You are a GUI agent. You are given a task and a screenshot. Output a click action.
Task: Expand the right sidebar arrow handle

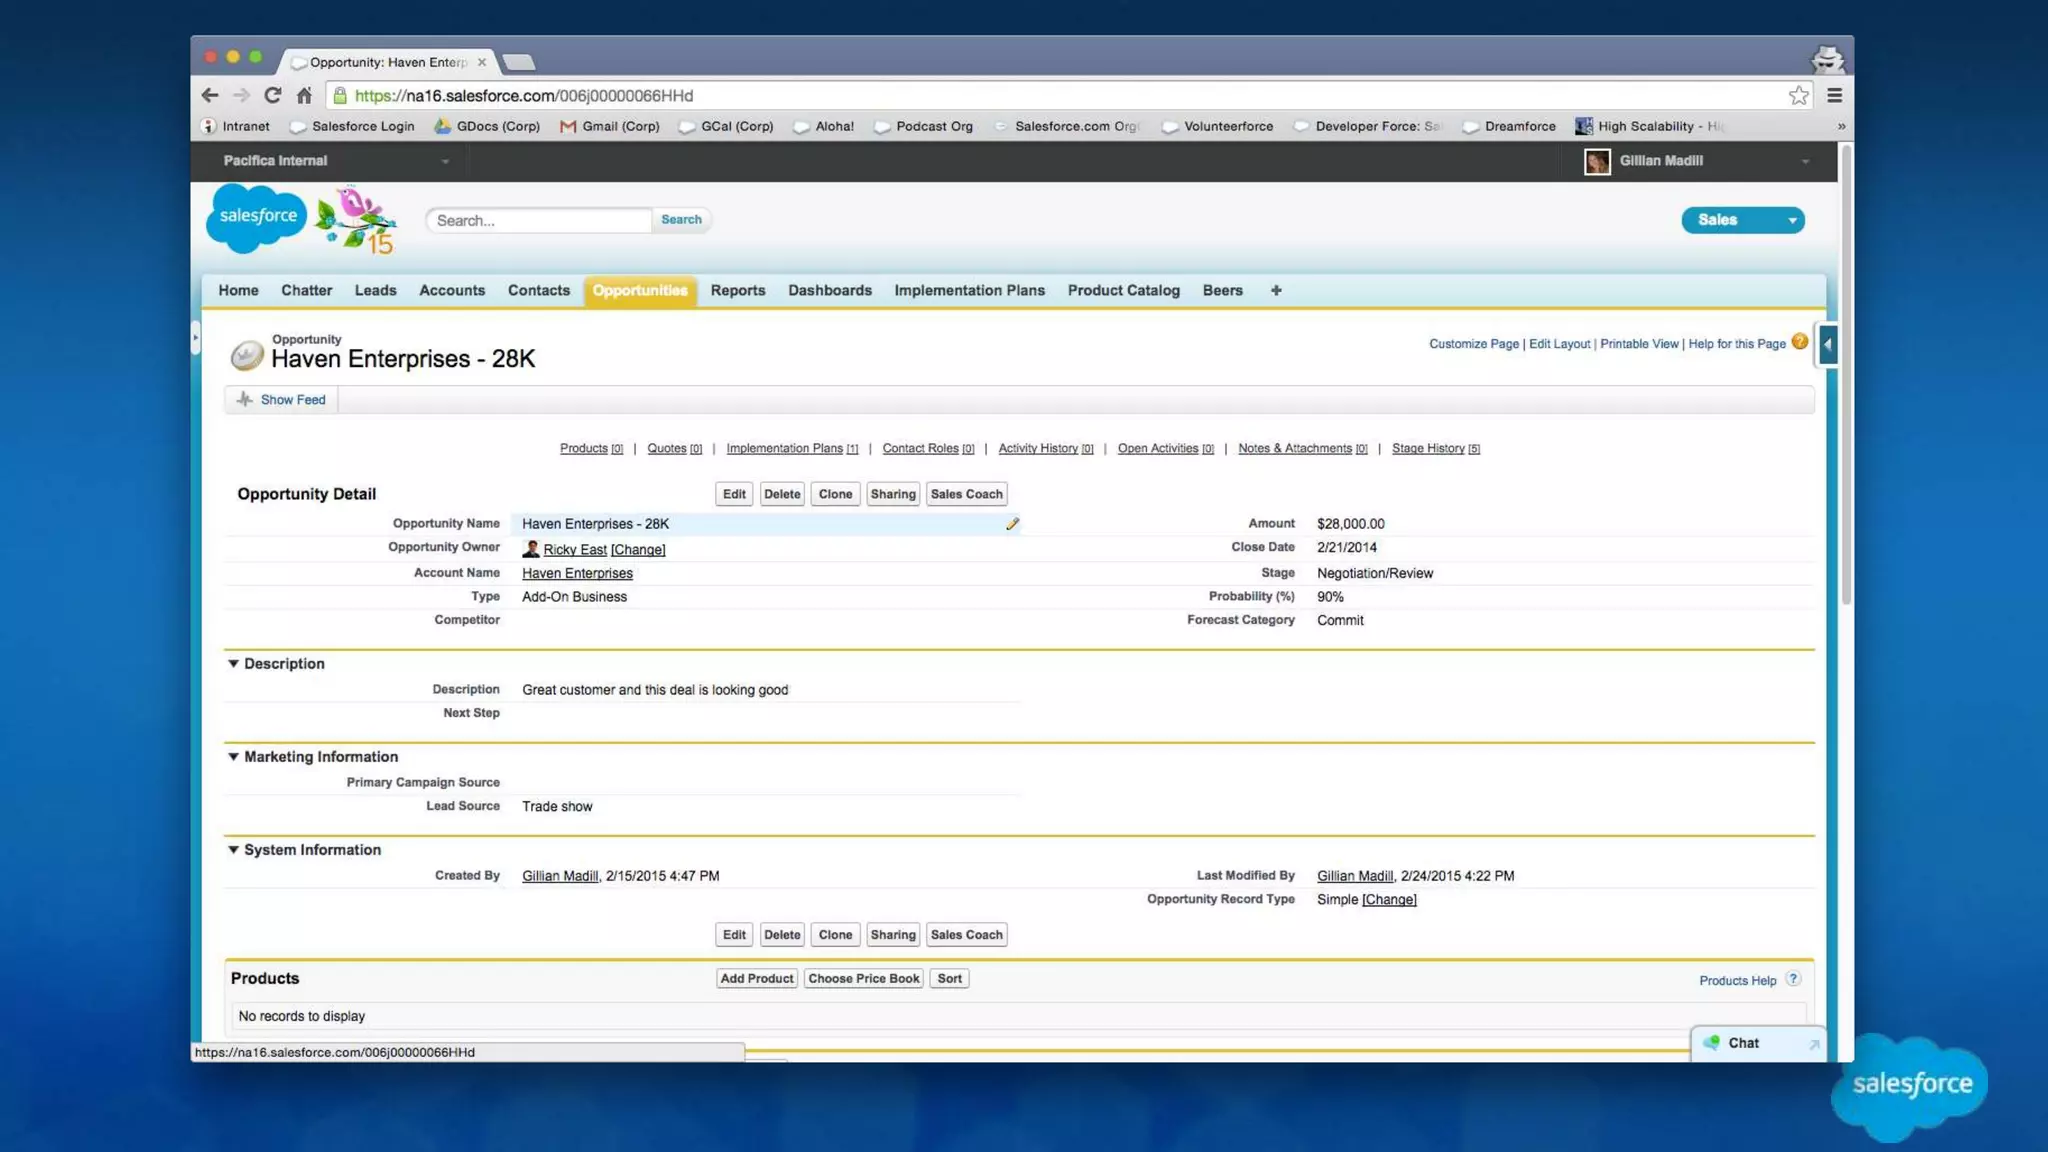coord(1828,345)
